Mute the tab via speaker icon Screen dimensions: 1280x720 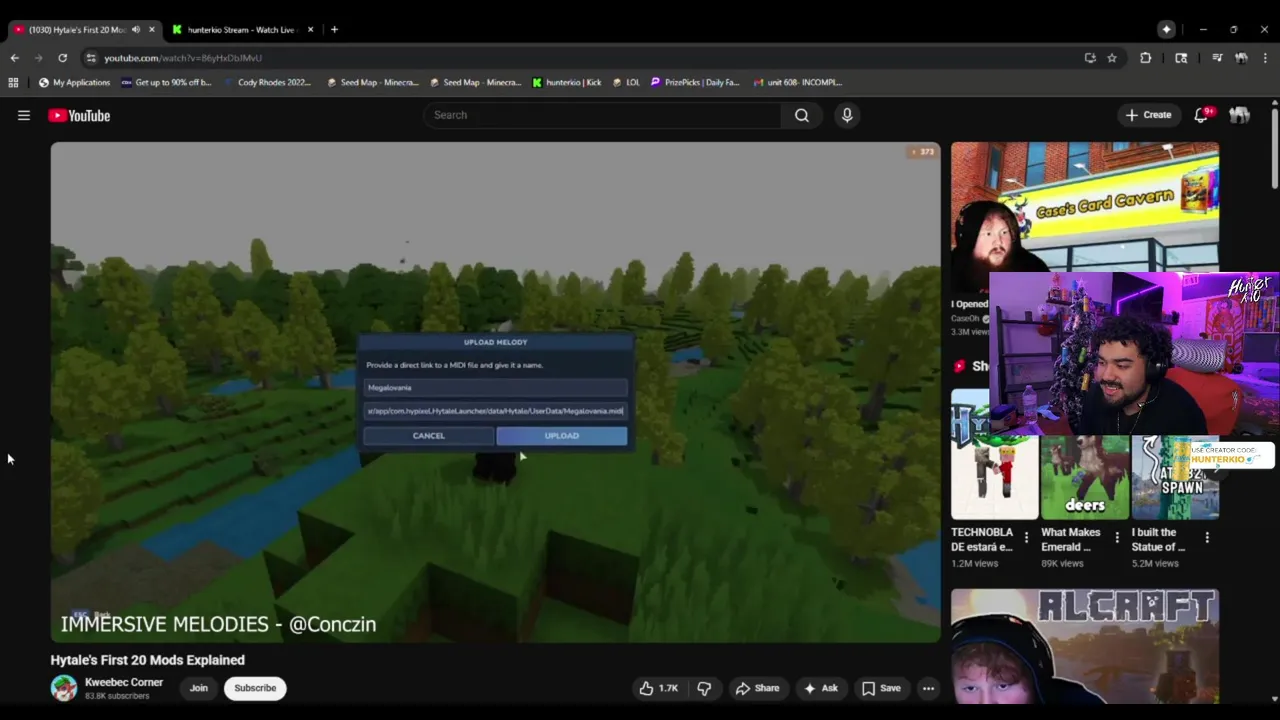pos(136,30)
